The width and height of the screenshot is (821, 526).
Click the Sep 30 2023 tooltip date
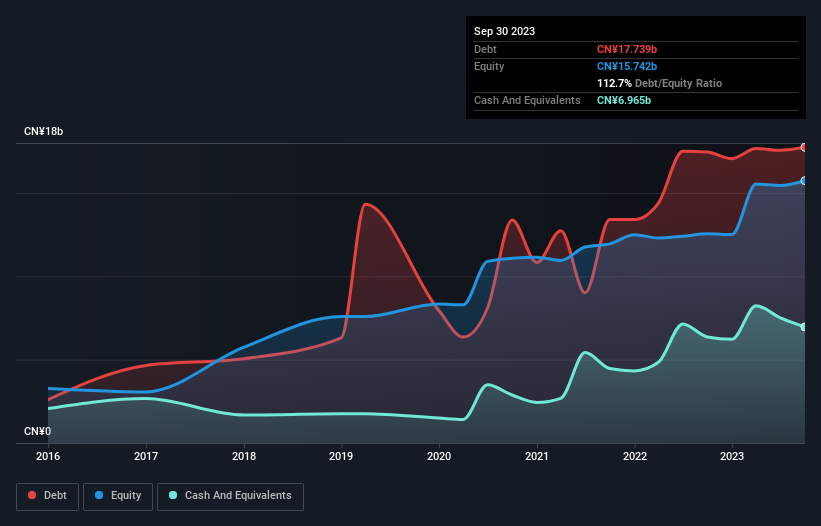pos(504,31)
